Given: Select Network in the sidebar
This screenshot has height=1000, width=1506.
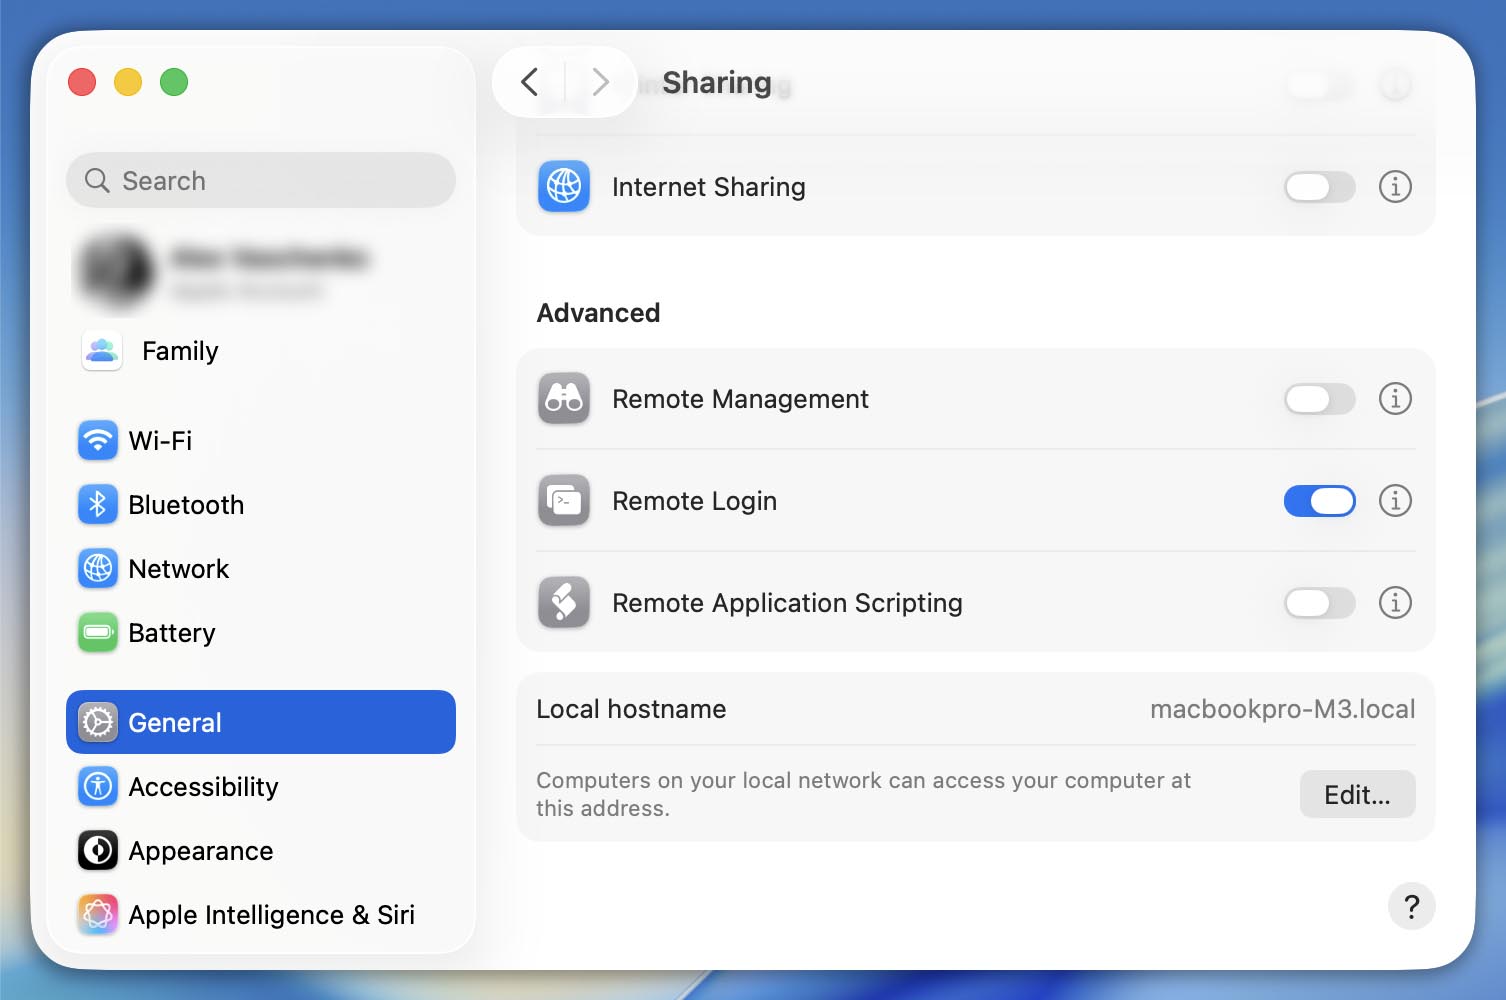Looking at the screenshot, I should [261, 568].
